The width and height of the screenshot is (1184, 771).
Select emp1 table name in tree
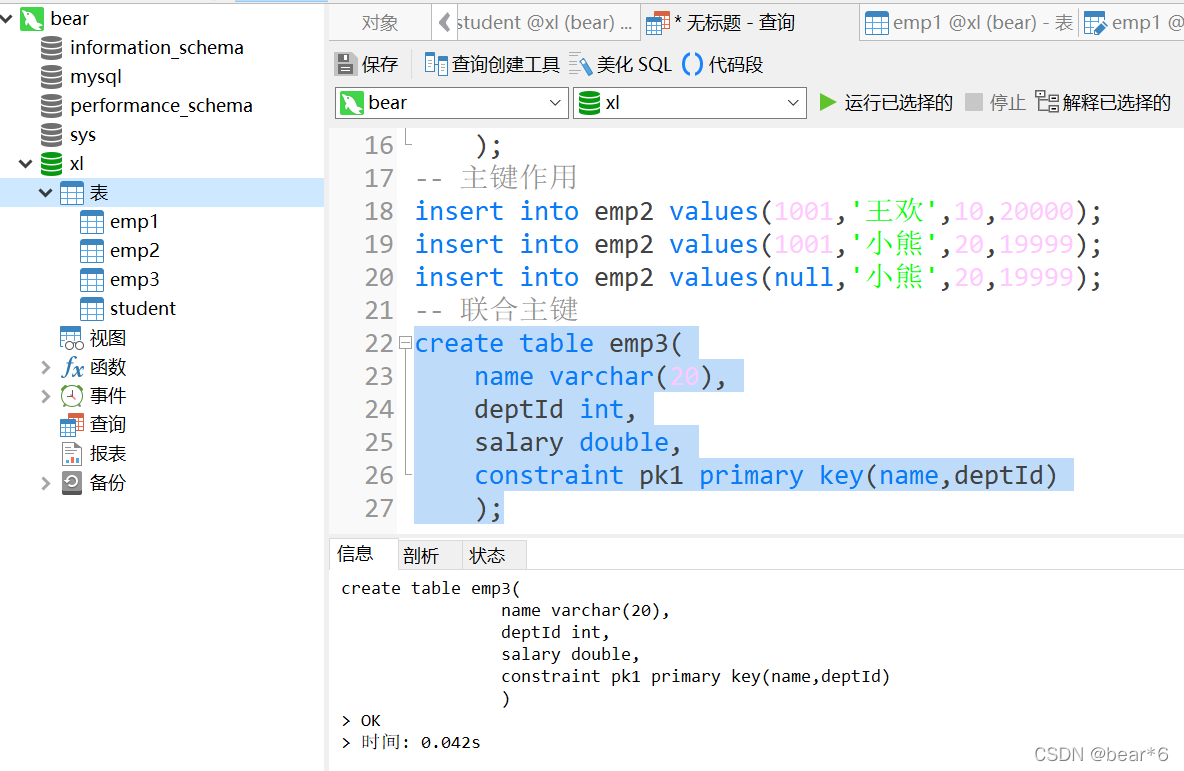(134, 222)
